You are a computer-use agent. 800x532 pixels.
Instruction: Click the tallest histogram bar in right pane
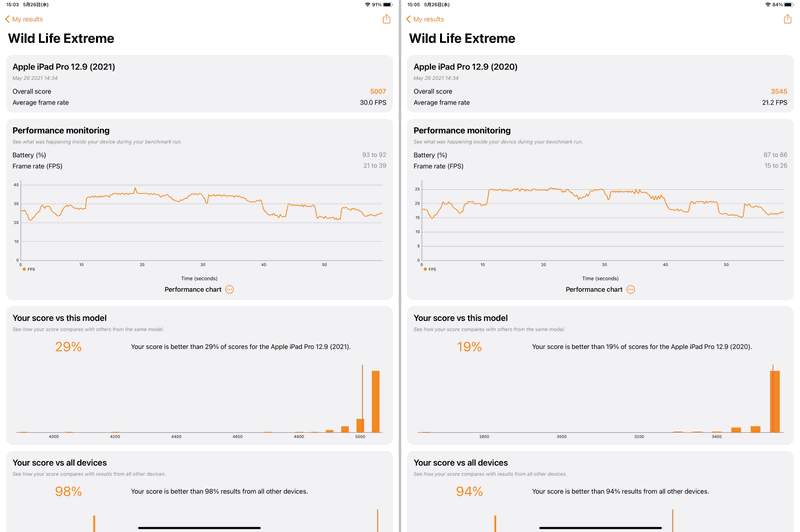pyautogui.click(x=774, y=402)
